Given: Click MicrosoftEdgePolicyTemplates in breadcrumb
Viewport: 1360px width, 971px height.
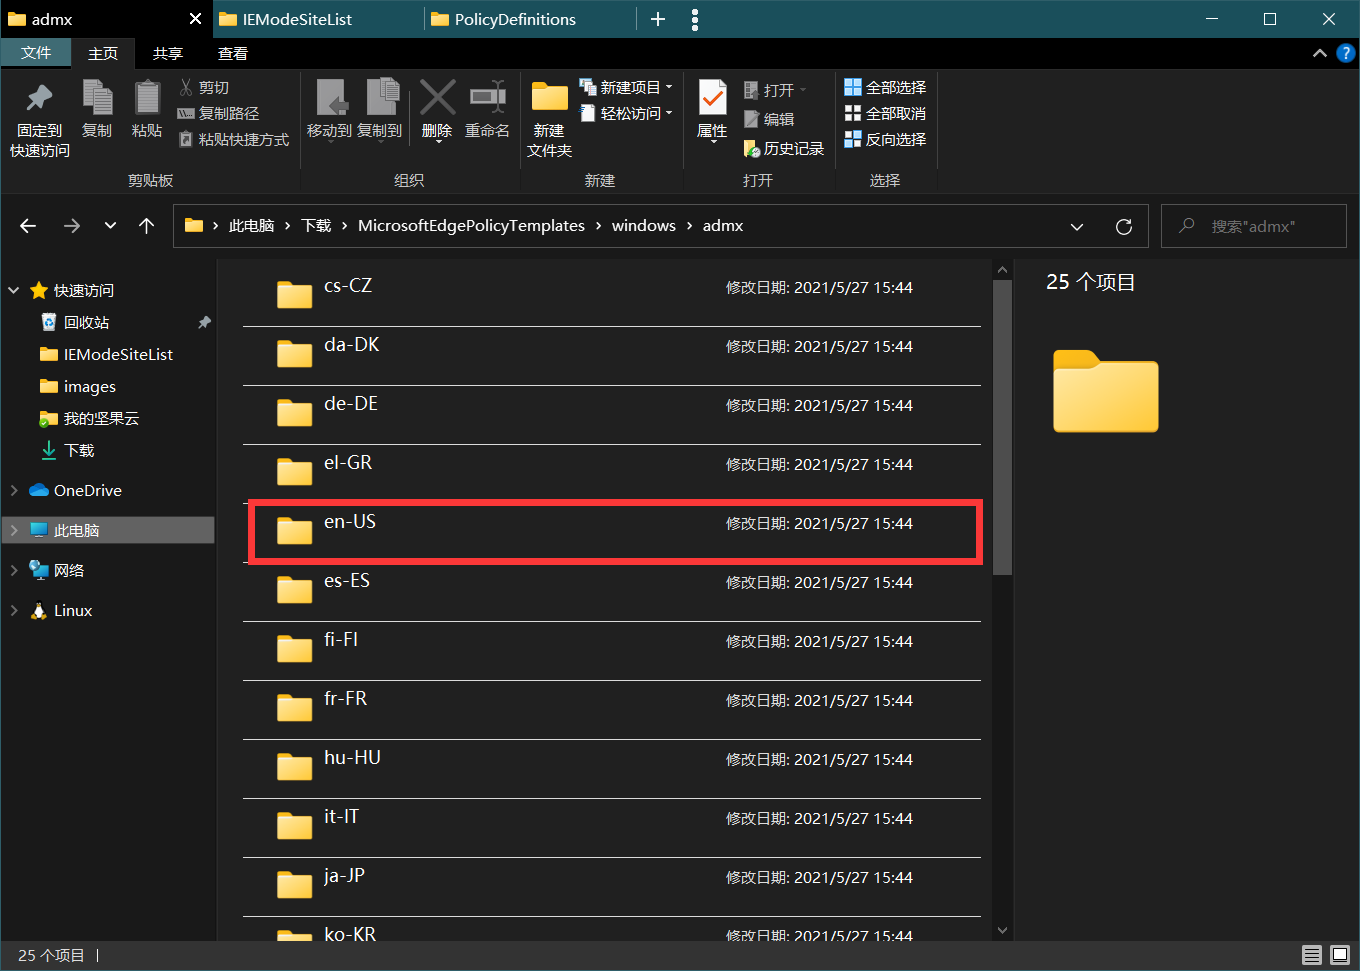Looking at the screenshot, I should [471, 226].
